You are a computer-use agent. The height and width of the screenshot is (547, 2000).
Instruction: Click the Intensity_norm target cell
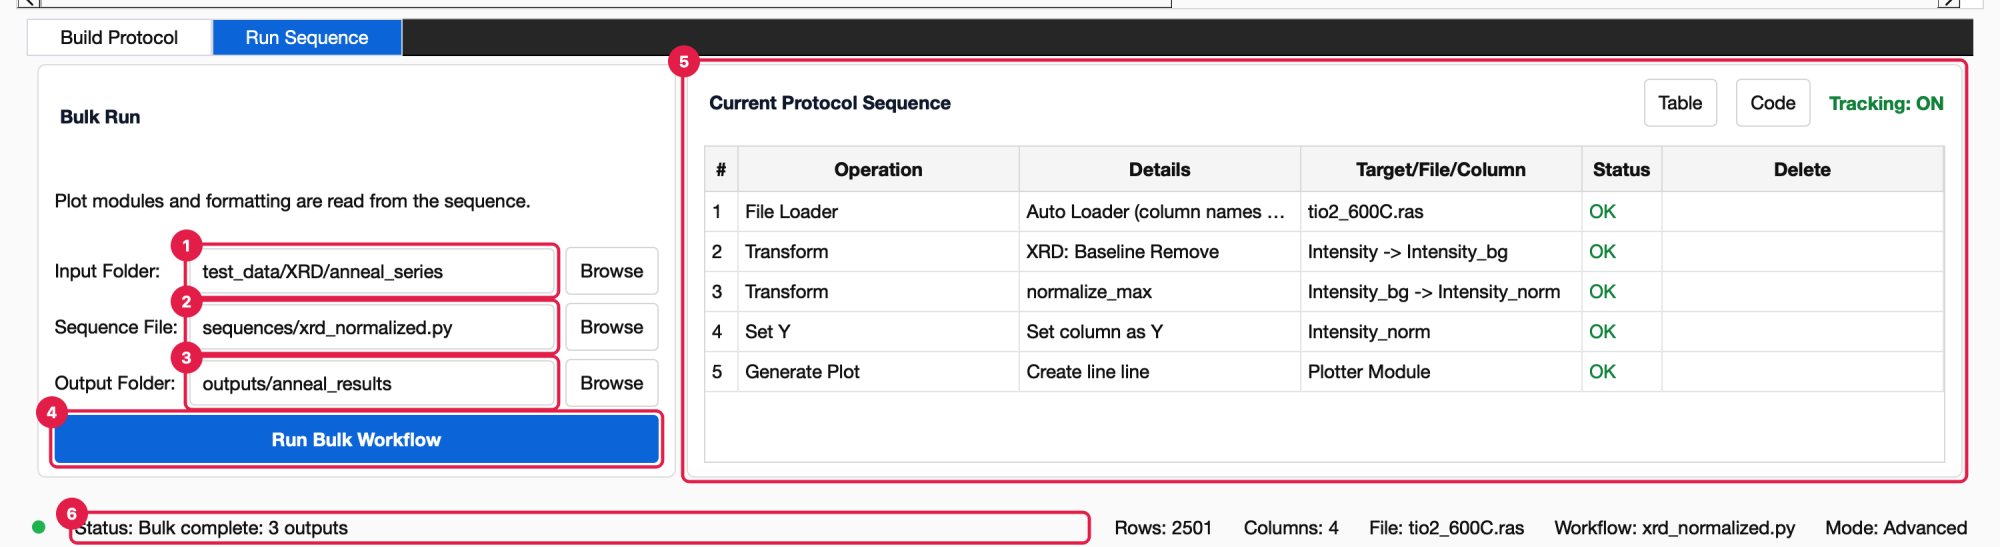1441,332
